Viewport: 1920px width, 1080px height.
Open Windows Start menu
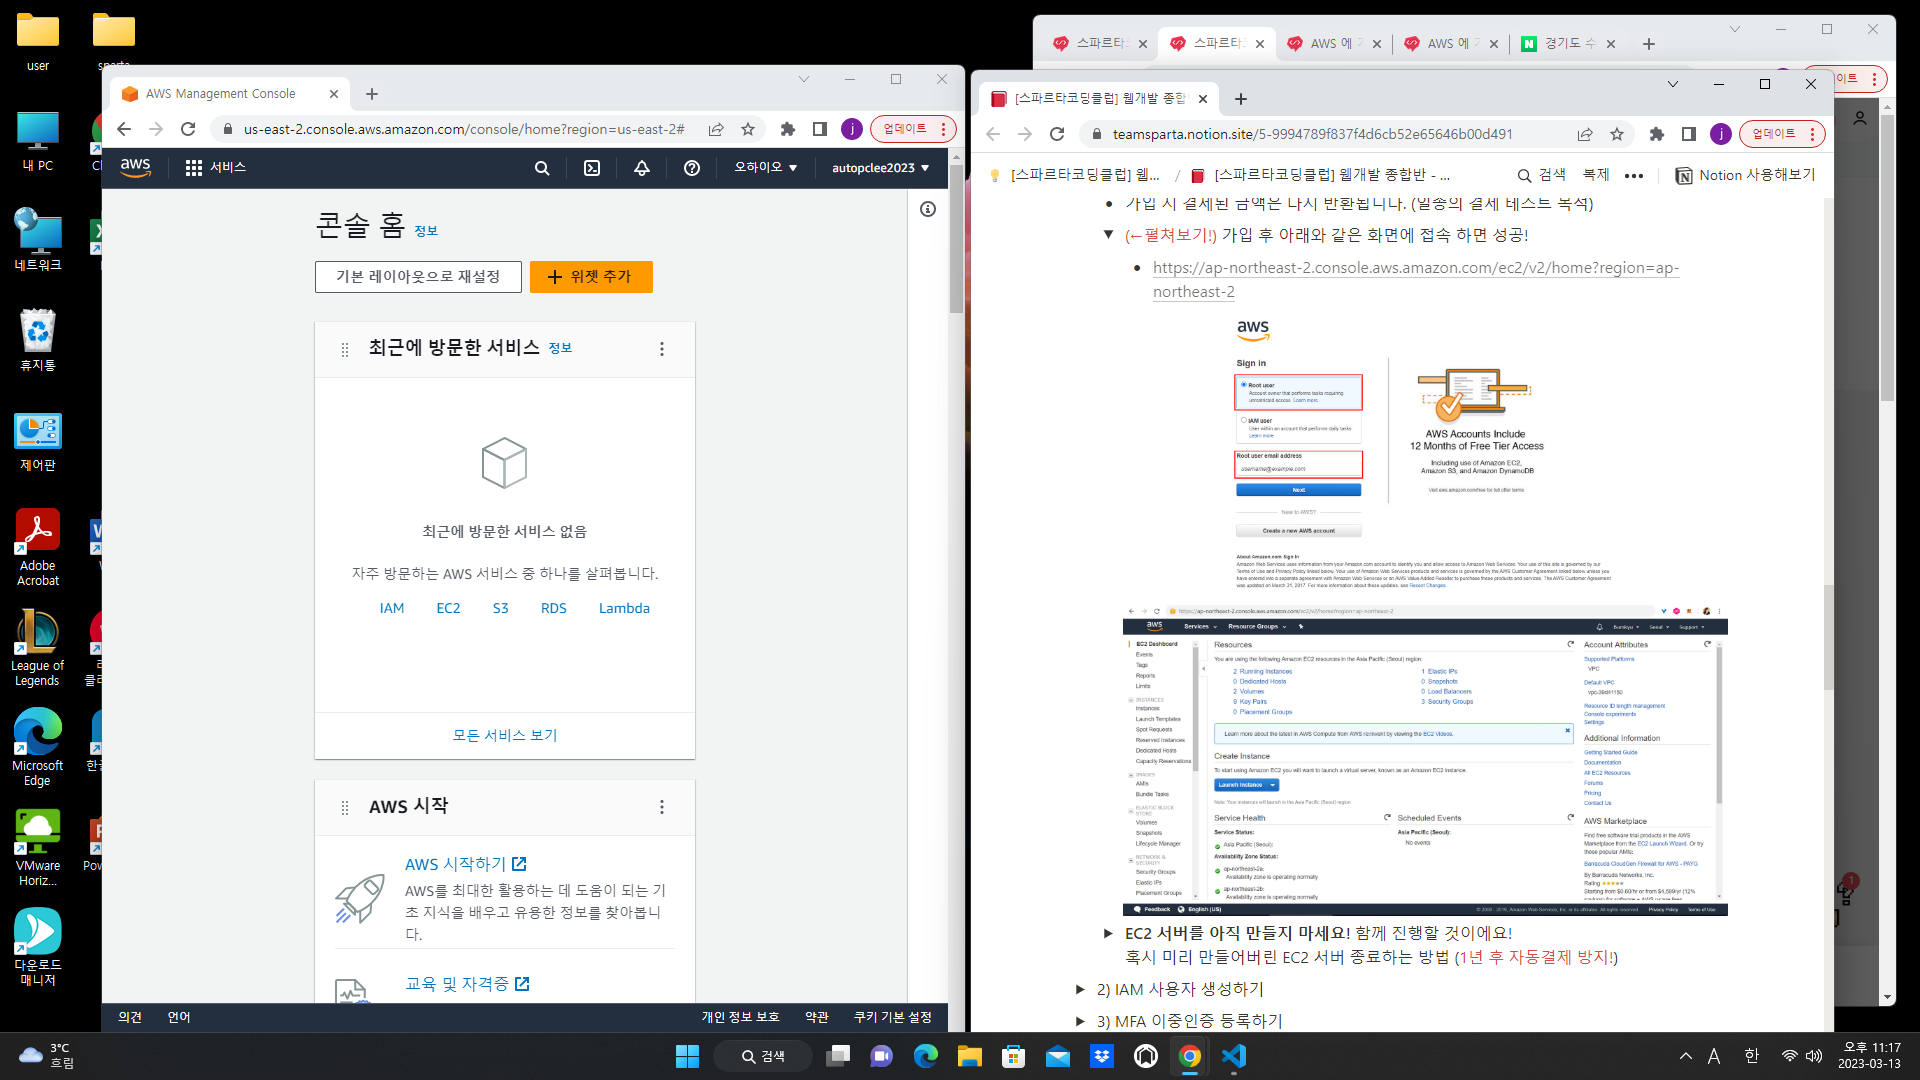(687, 1056)
